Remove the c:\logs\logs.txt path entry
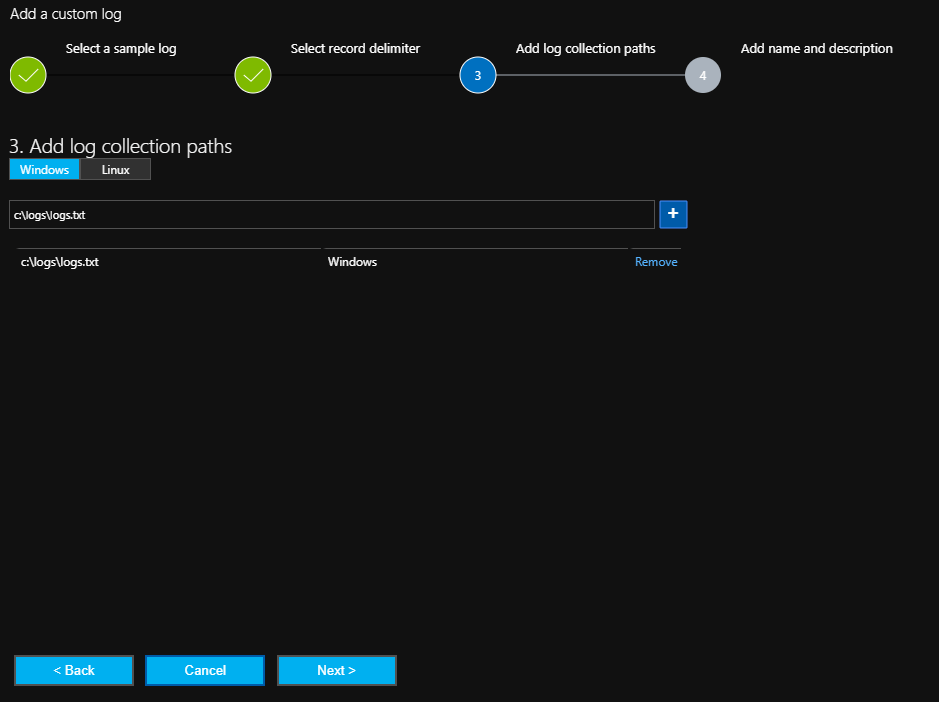The image size is (939, 702). (x=656, y=262)
